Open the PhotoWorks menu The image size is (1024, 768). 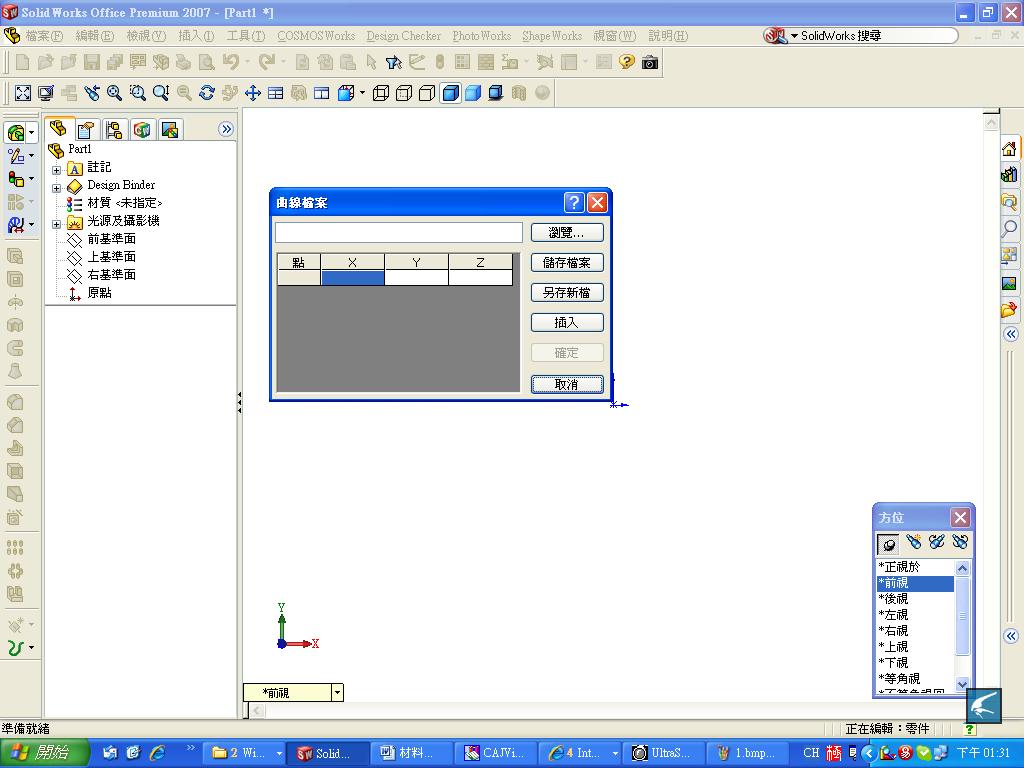pos(482,36)
